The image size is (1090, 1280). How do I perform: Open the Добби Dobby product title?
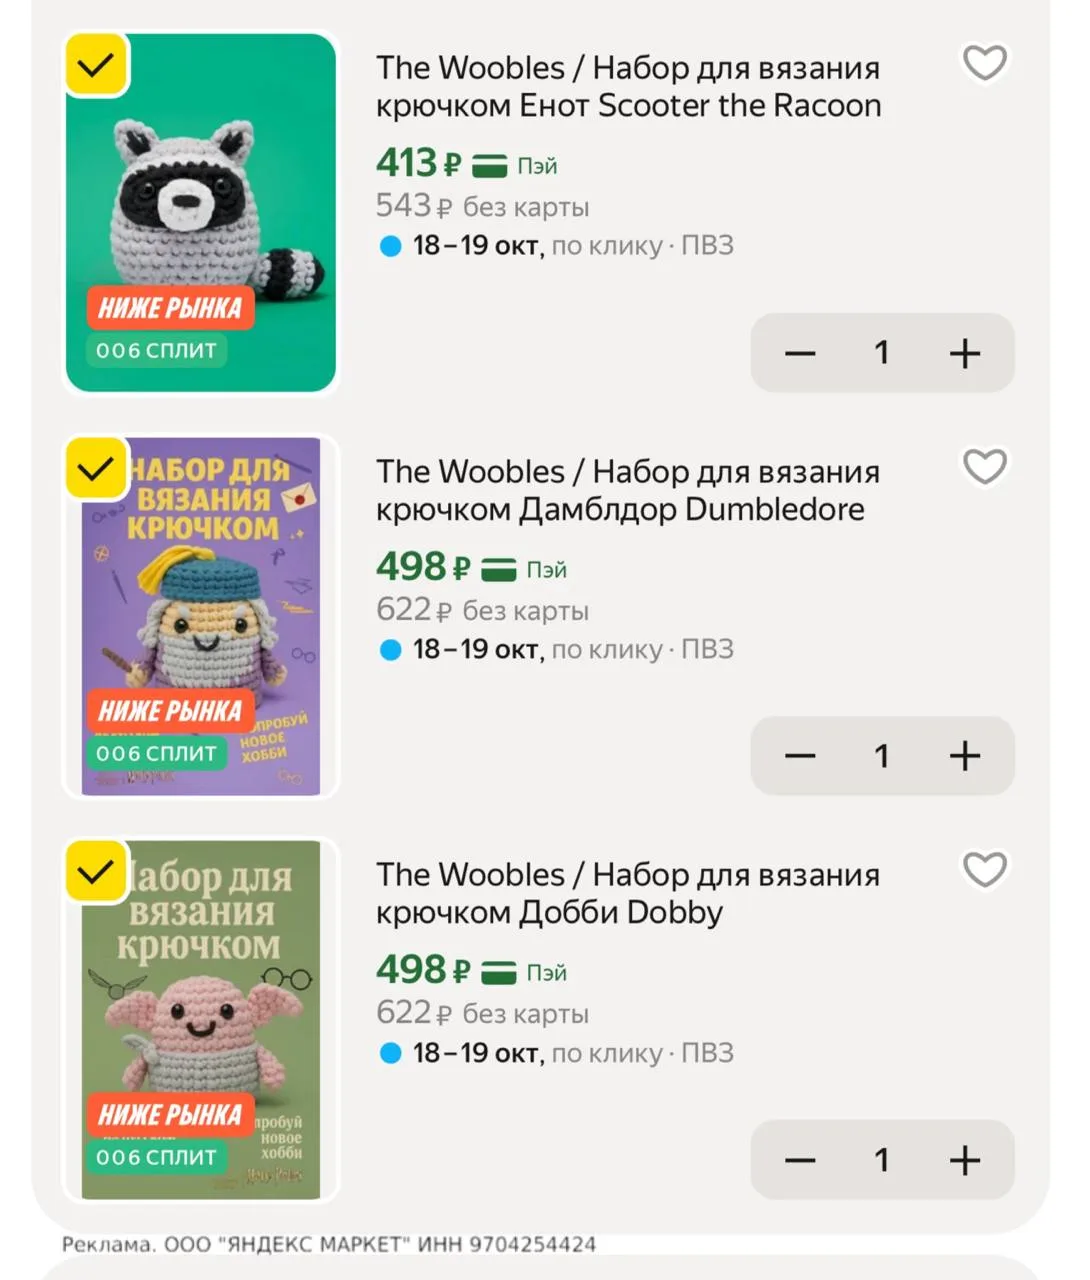click(x=628, y=893)
